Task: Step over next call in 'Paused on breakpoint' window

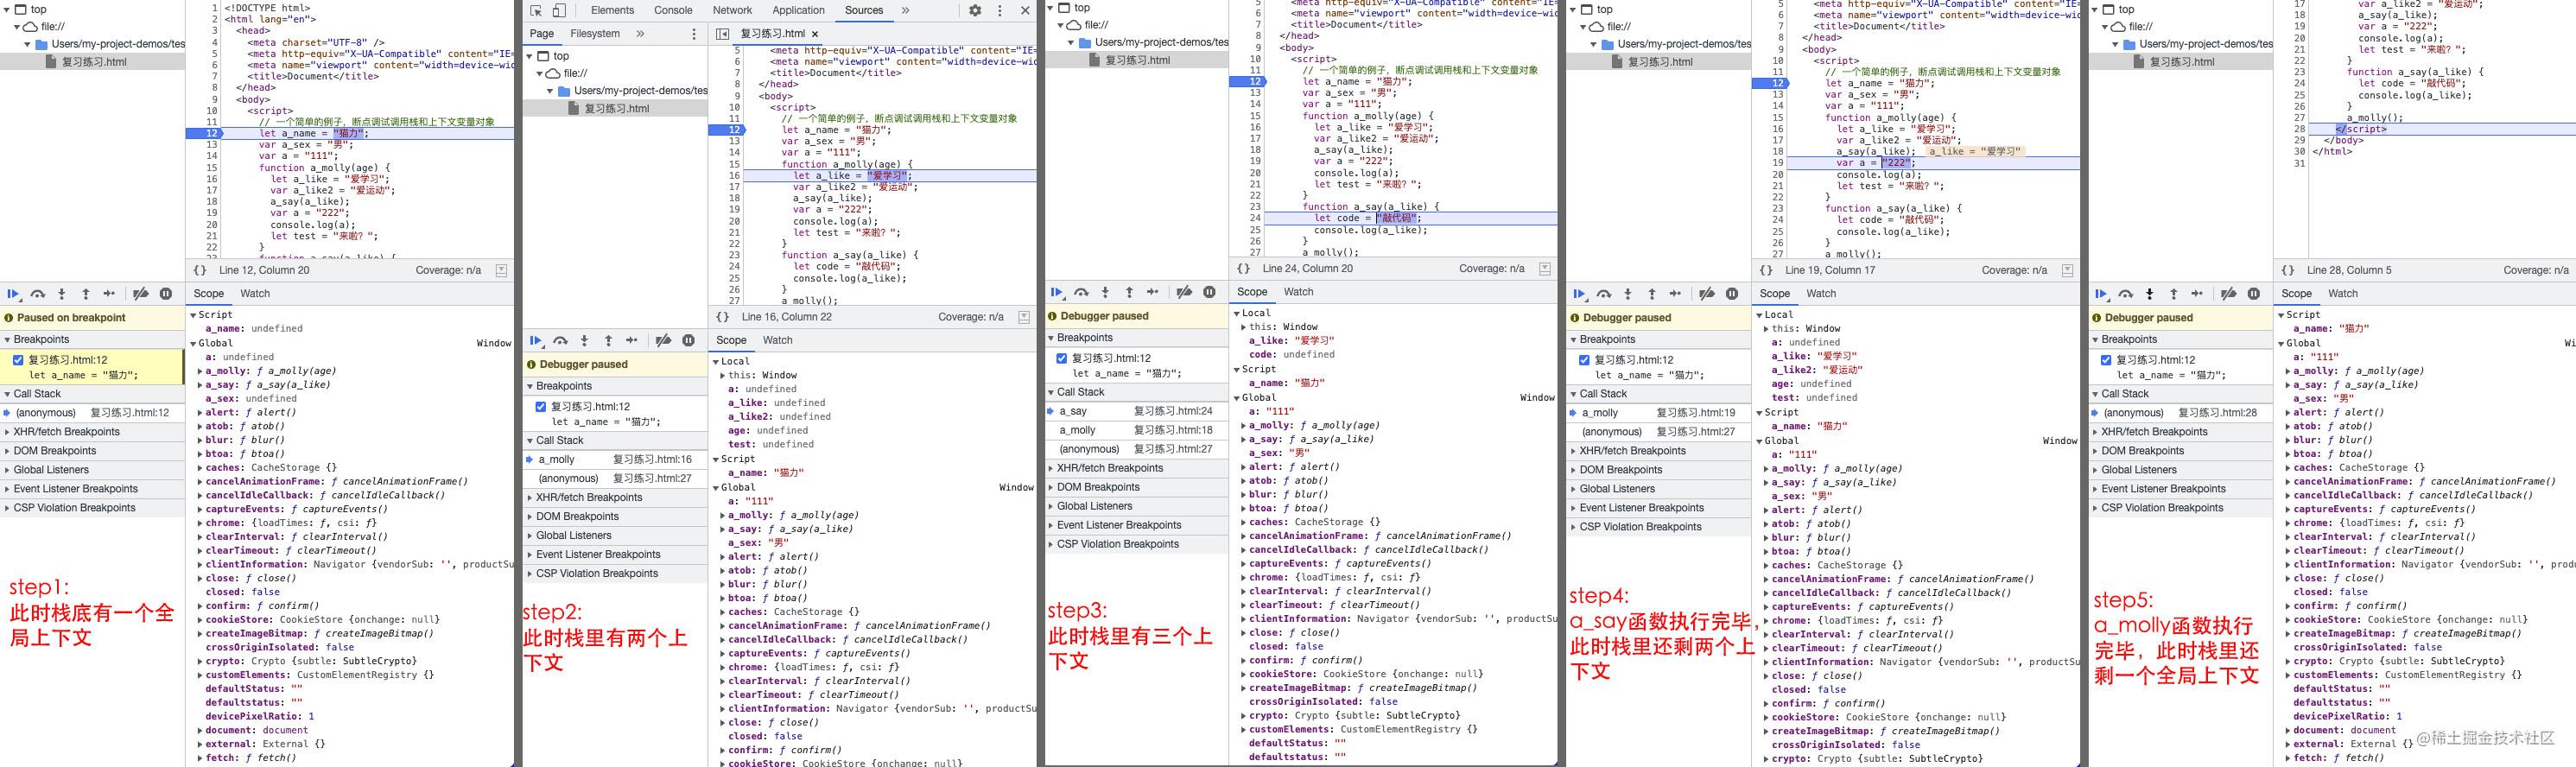Action: click(38, 294)
